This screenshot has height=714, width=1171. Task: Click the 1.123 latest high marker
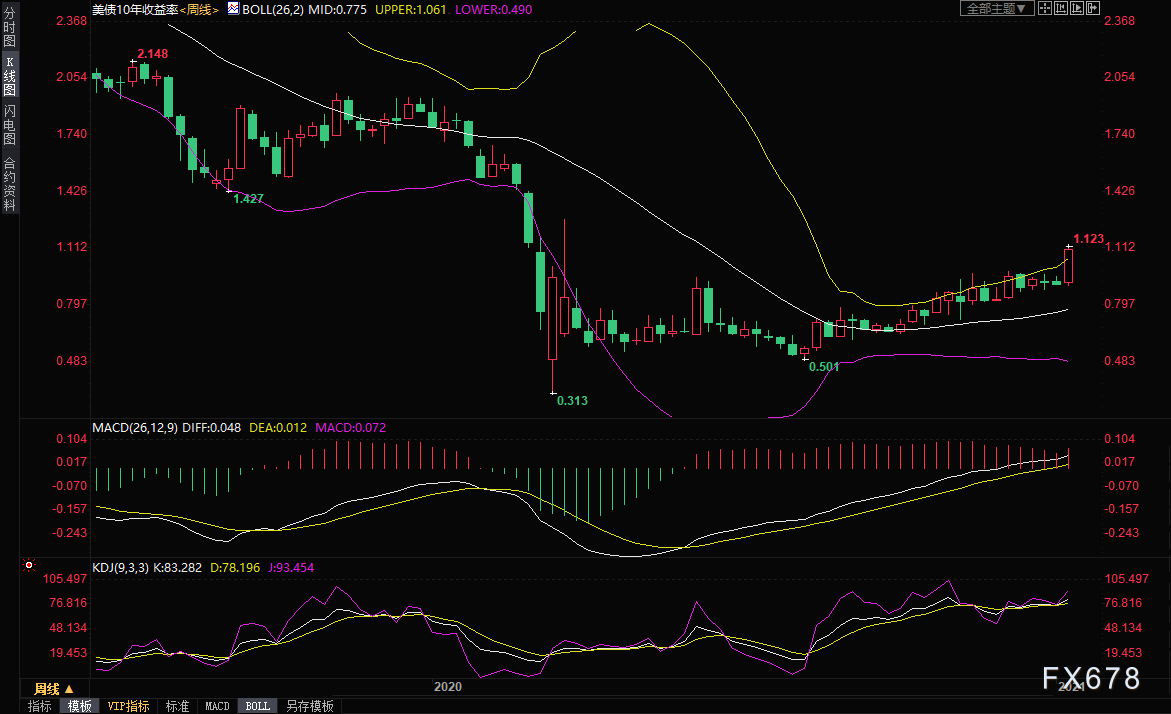tap(1088, 239)
